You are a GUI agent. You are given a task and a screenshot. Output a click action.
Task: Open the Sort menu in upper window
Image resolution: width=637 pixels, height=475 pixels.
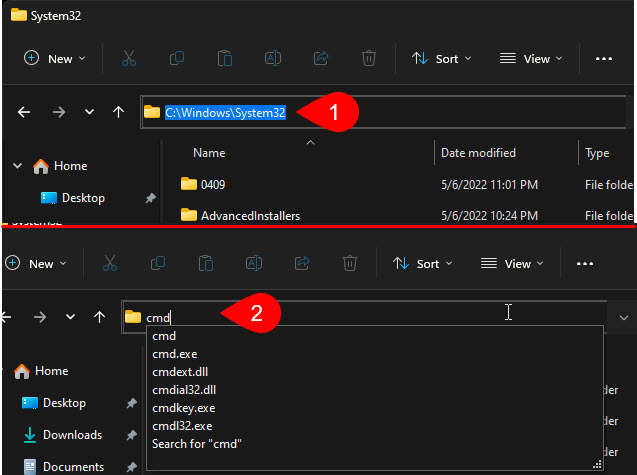click(x=442, y=59)
